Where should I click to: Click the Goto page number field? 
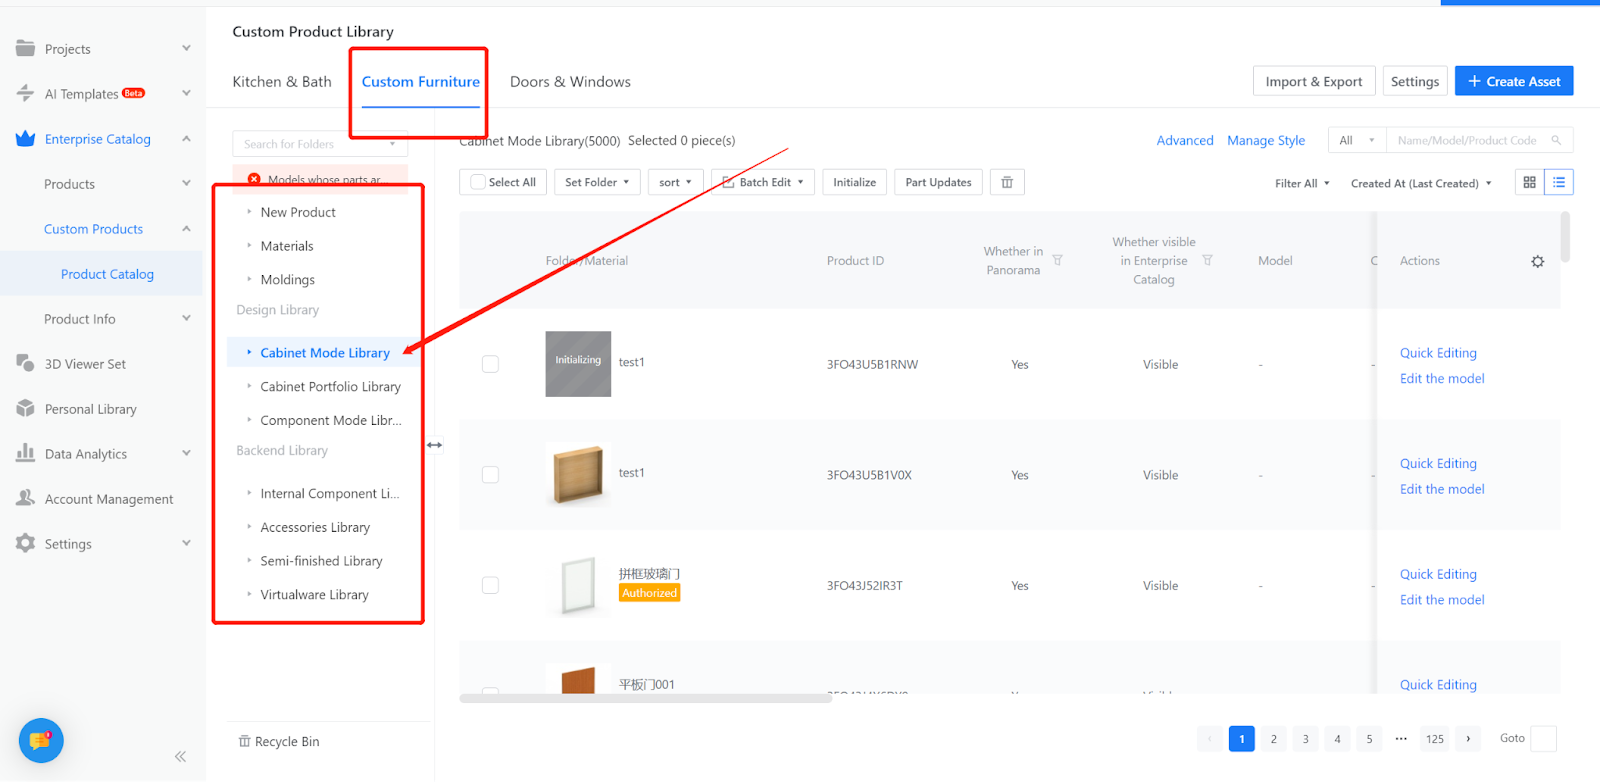(x=1543, y=739)
